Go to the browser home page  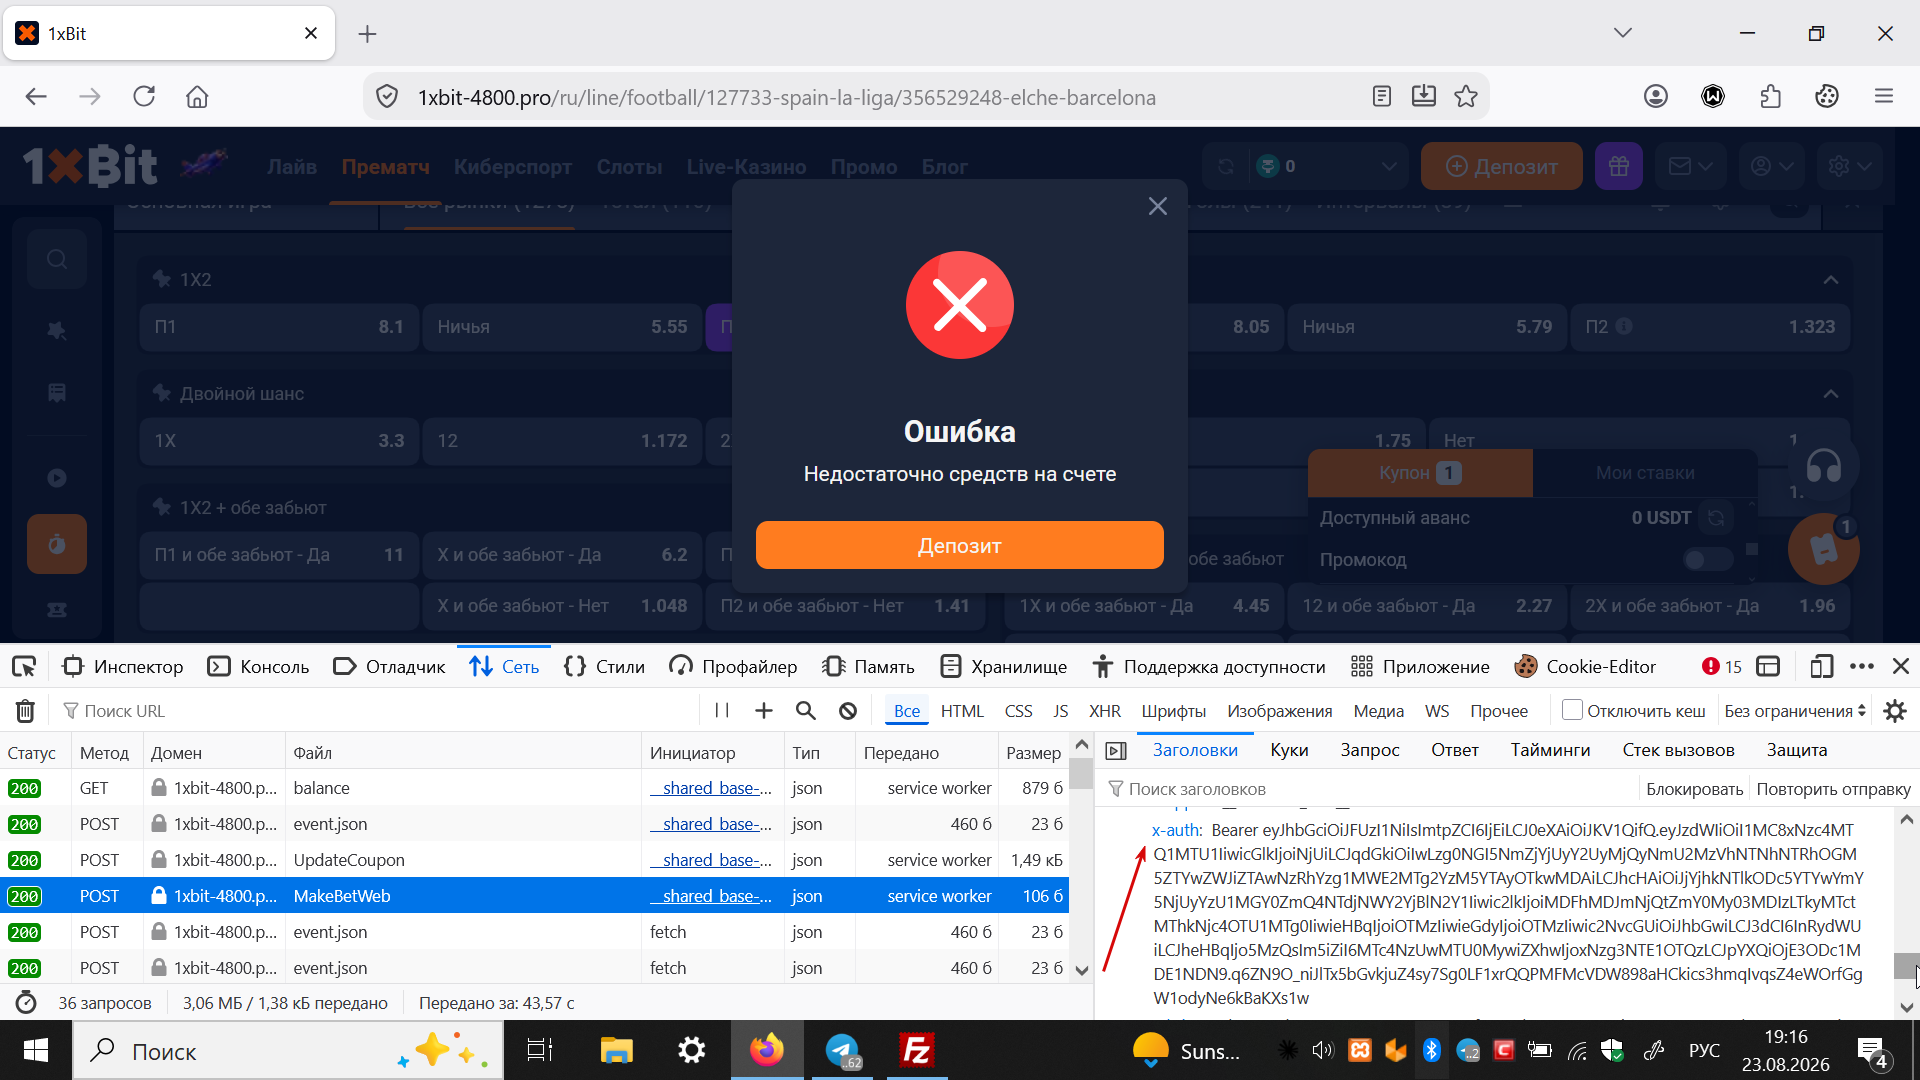click(x=197, y=96)
